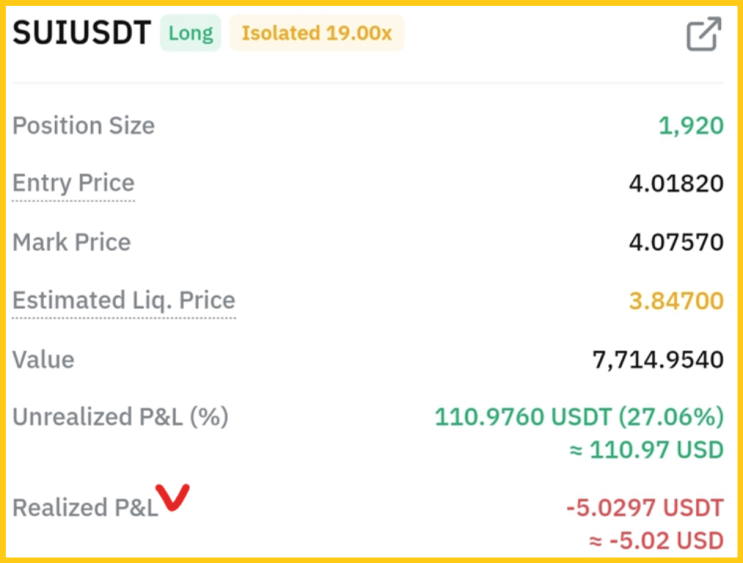Click the realized loss -5.0297 USDT
The image size is (743, 563).
coord(644,508)
